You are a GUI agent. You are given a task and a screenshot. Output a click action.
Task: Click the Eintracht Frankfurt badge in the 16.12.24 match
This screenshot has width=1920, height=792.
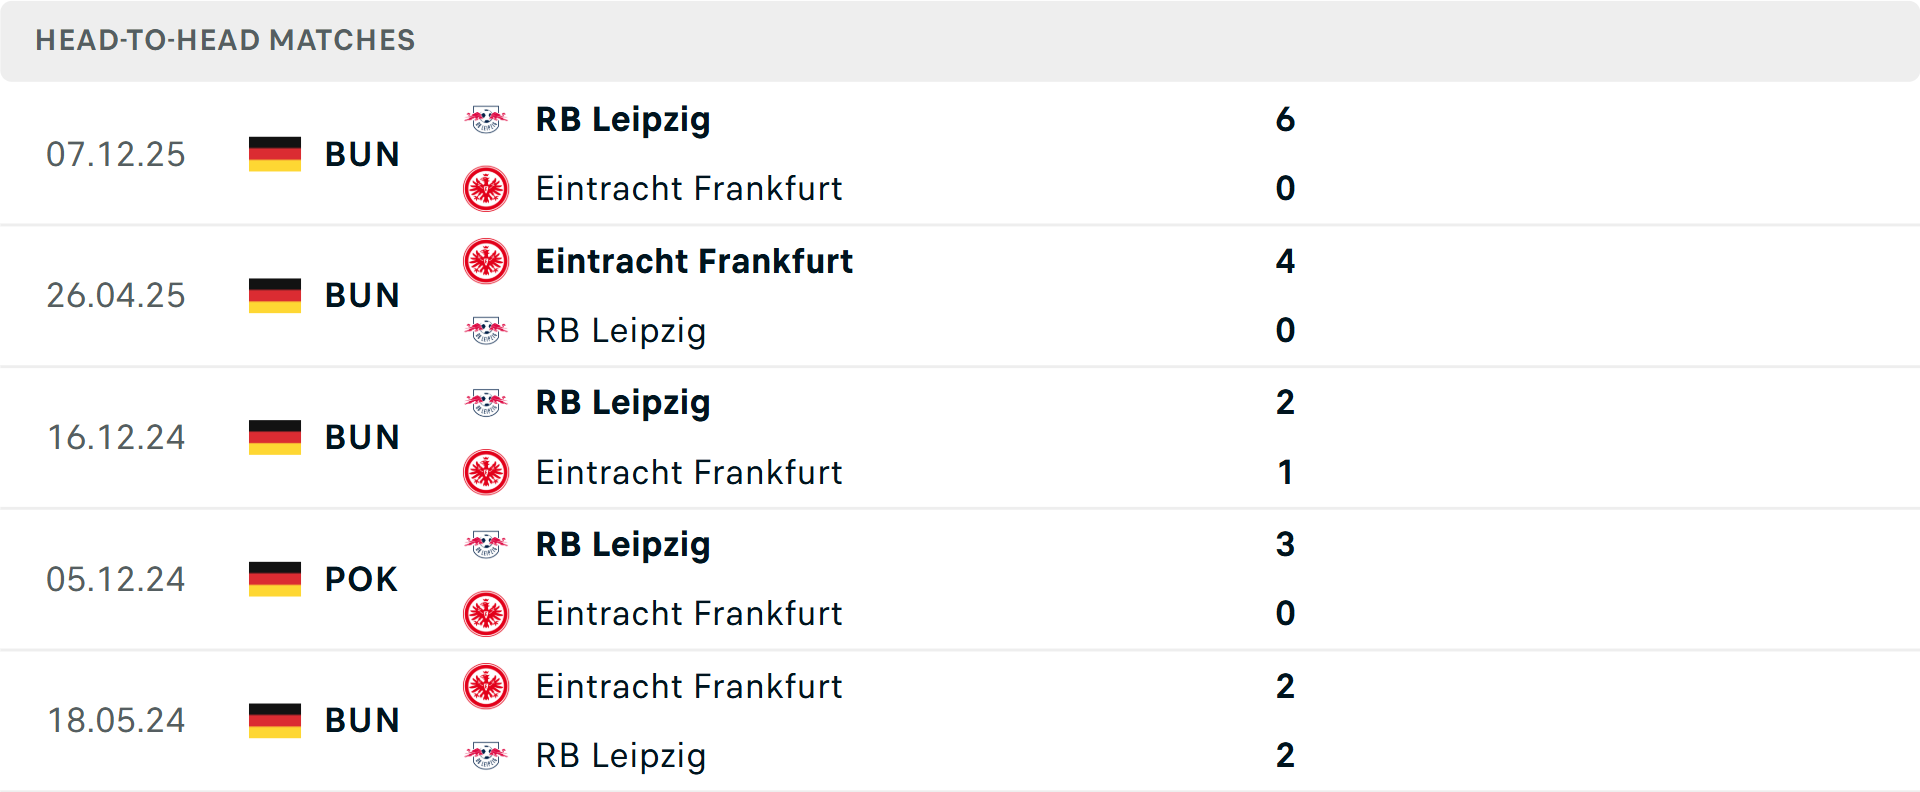tap(486, 473)
